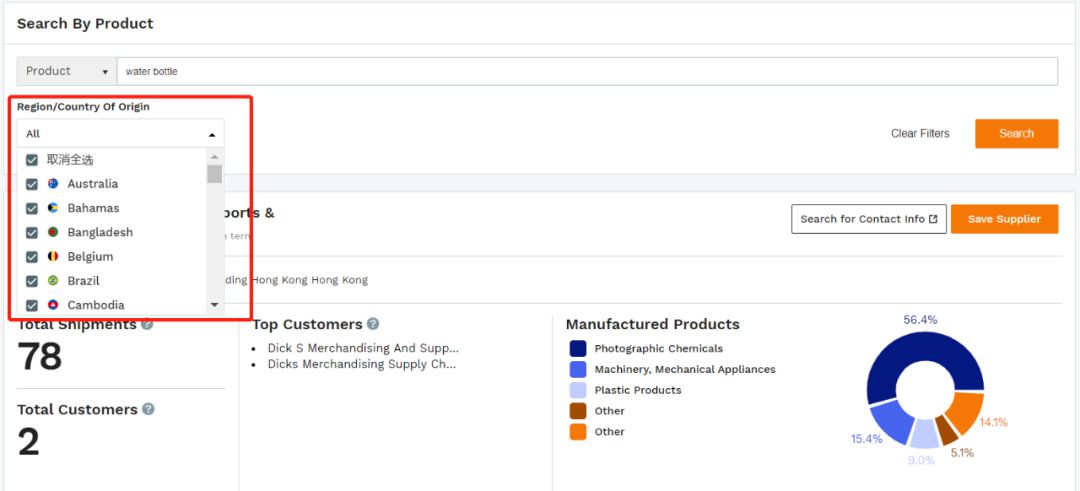Click the orange Search button
1080x491 pixels.
[x=1016, y=133]
